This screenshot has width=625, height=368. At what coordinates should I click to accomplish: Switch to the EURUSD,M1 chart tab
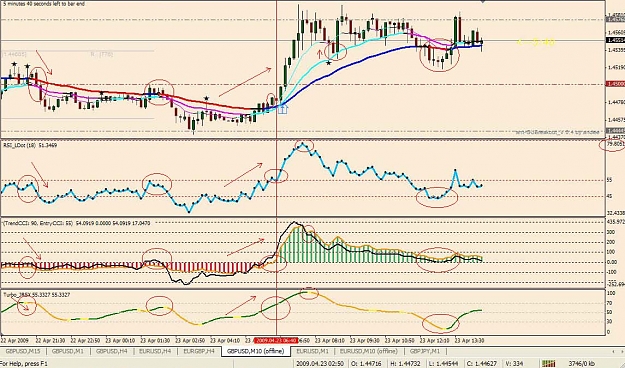(x=312, y=351)
